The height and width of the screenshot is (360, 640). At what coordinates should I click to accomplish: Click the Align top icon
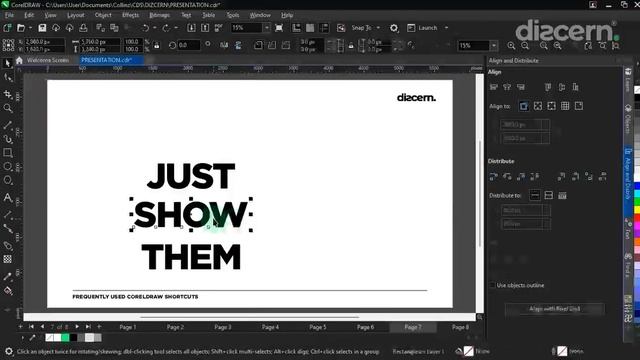(548, 87)
